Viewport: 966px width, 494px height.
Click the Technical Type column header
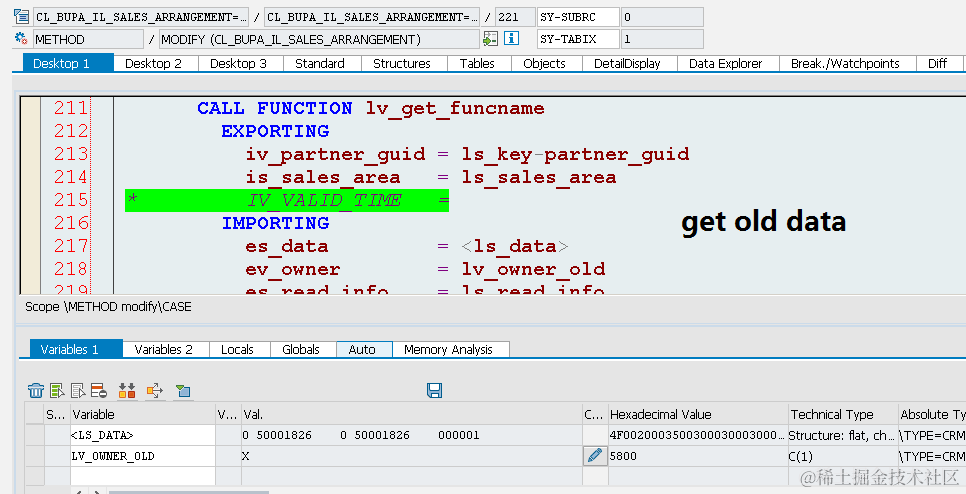pos(843,414)
